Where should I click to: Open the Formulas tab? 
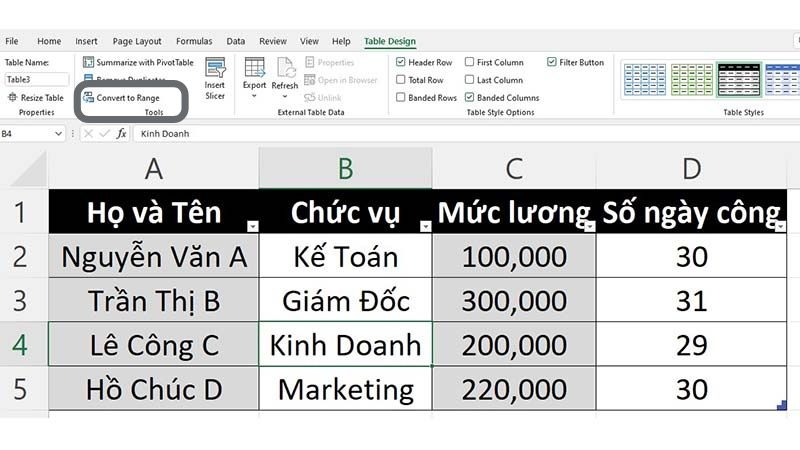coord(194,41)
